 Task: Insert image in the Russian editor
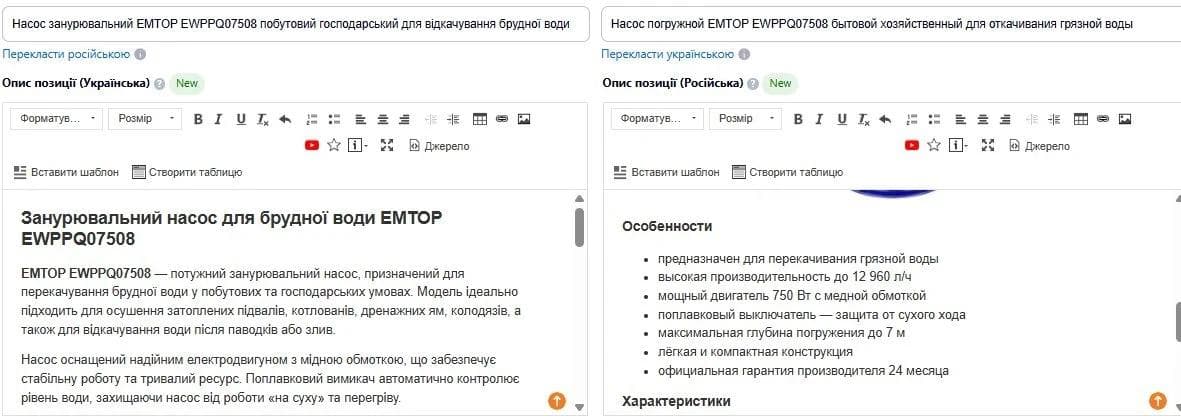click(x=1125, y=119)
